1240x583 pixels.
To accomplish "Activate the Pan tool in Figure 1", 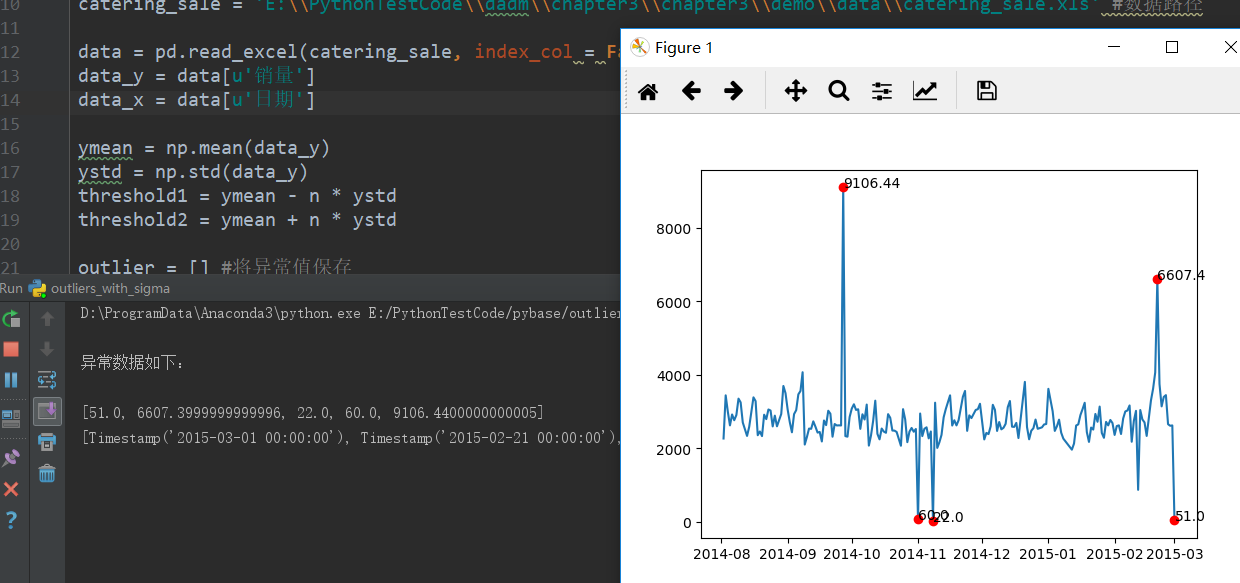I will point(795,90).
